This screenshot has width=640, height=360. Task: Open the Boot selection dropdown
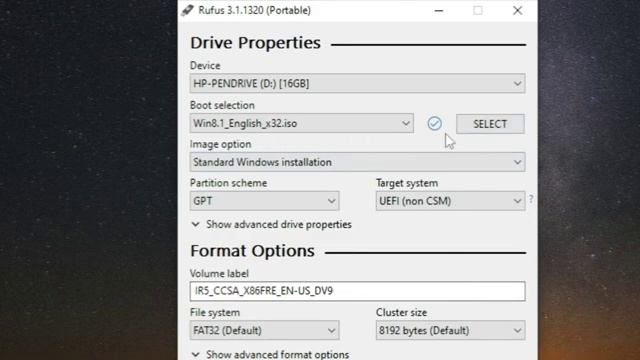coord(302,123)
